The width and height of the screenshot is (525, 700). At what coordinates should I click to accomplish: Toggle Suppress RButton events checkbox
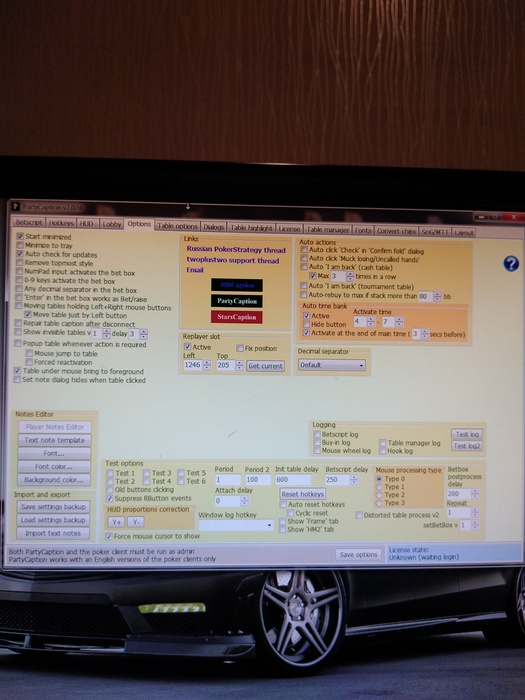109,498
